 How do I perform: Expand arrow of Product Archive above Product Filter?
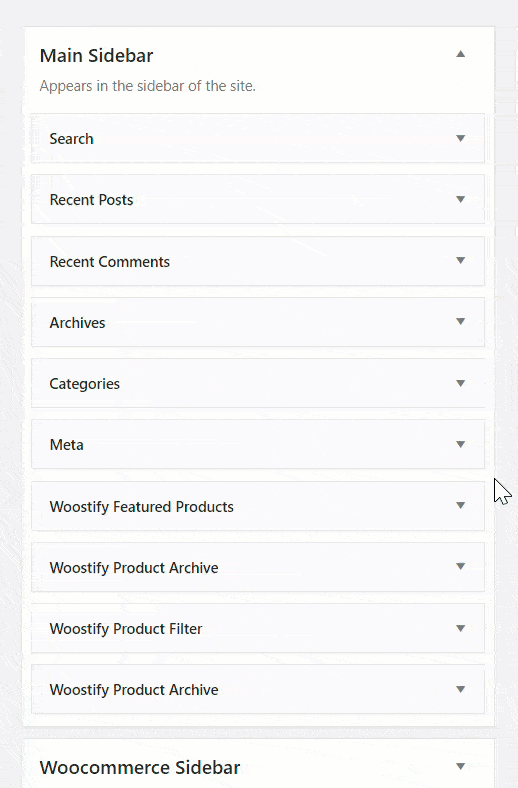(x=460, y=566)
